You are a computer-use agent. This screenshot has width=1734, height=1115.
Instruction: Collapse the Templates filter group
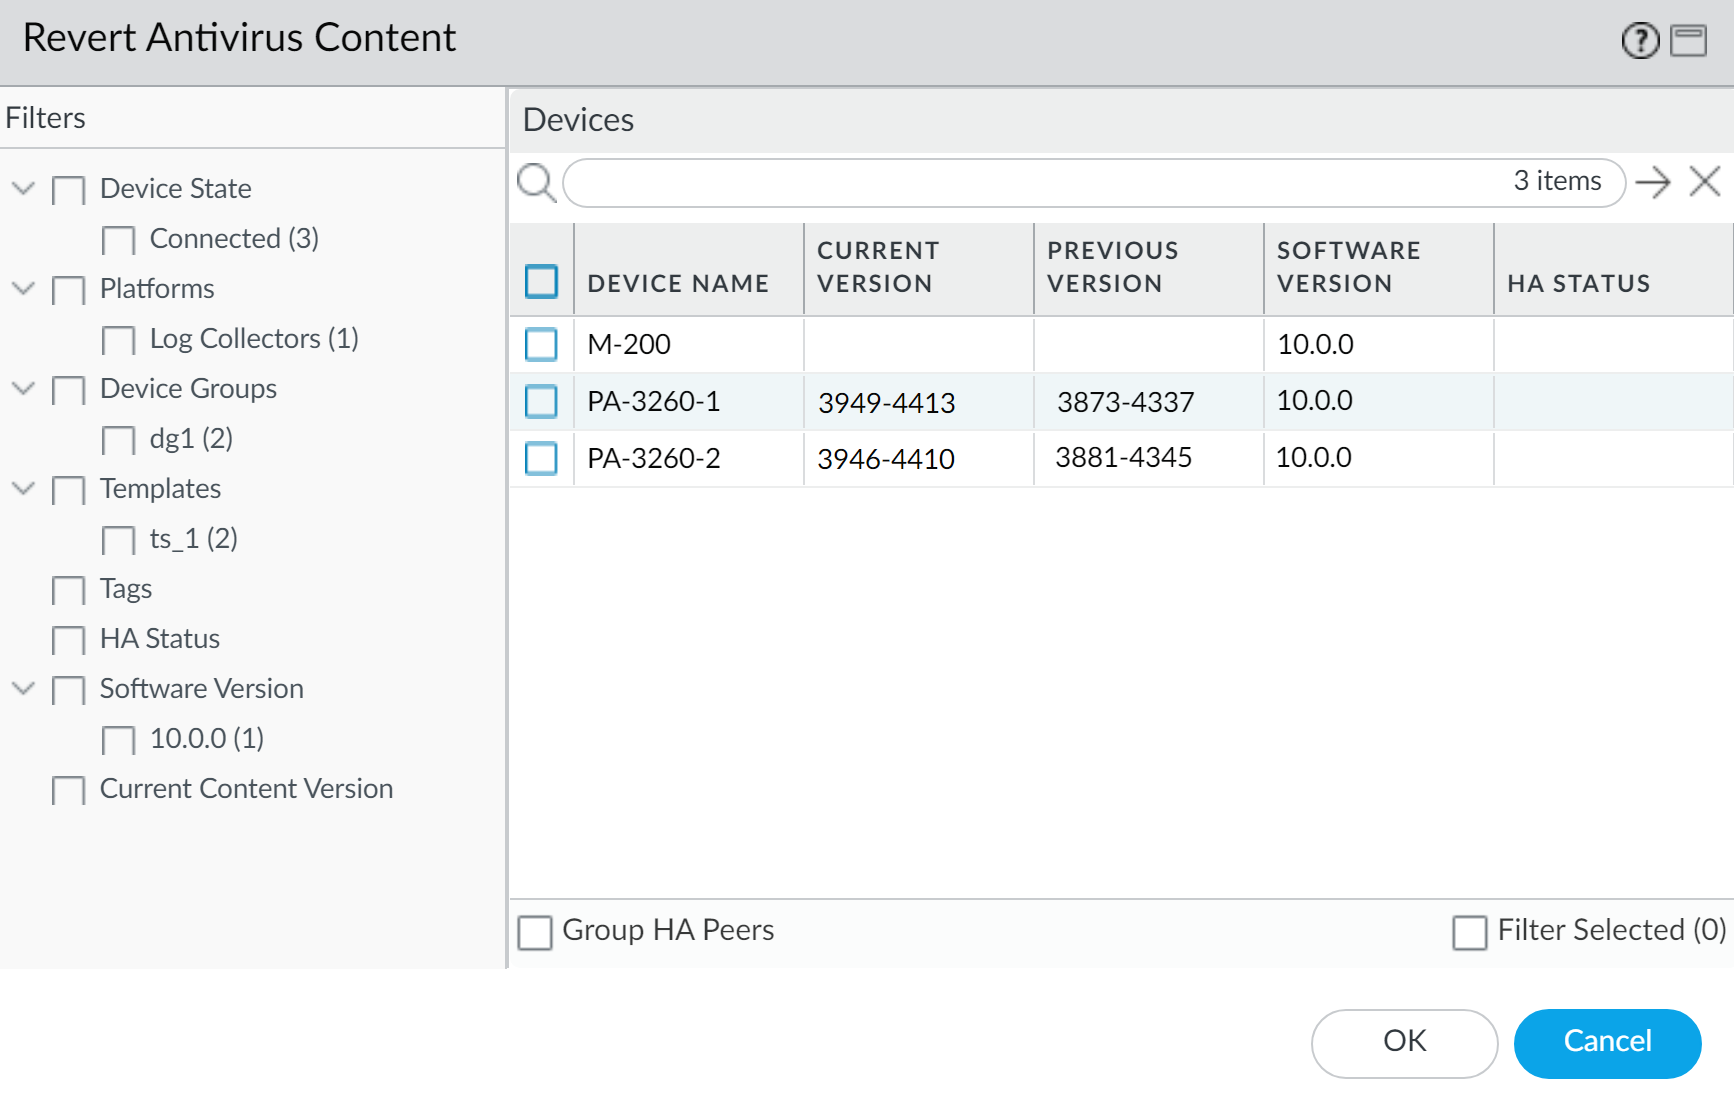point(24,488)
